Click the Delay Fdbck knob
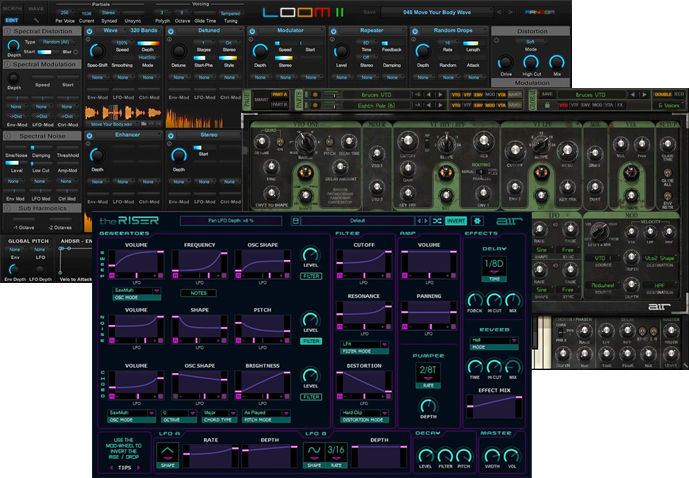The height and width of the screenshot is (478, 689). (475, 301)
